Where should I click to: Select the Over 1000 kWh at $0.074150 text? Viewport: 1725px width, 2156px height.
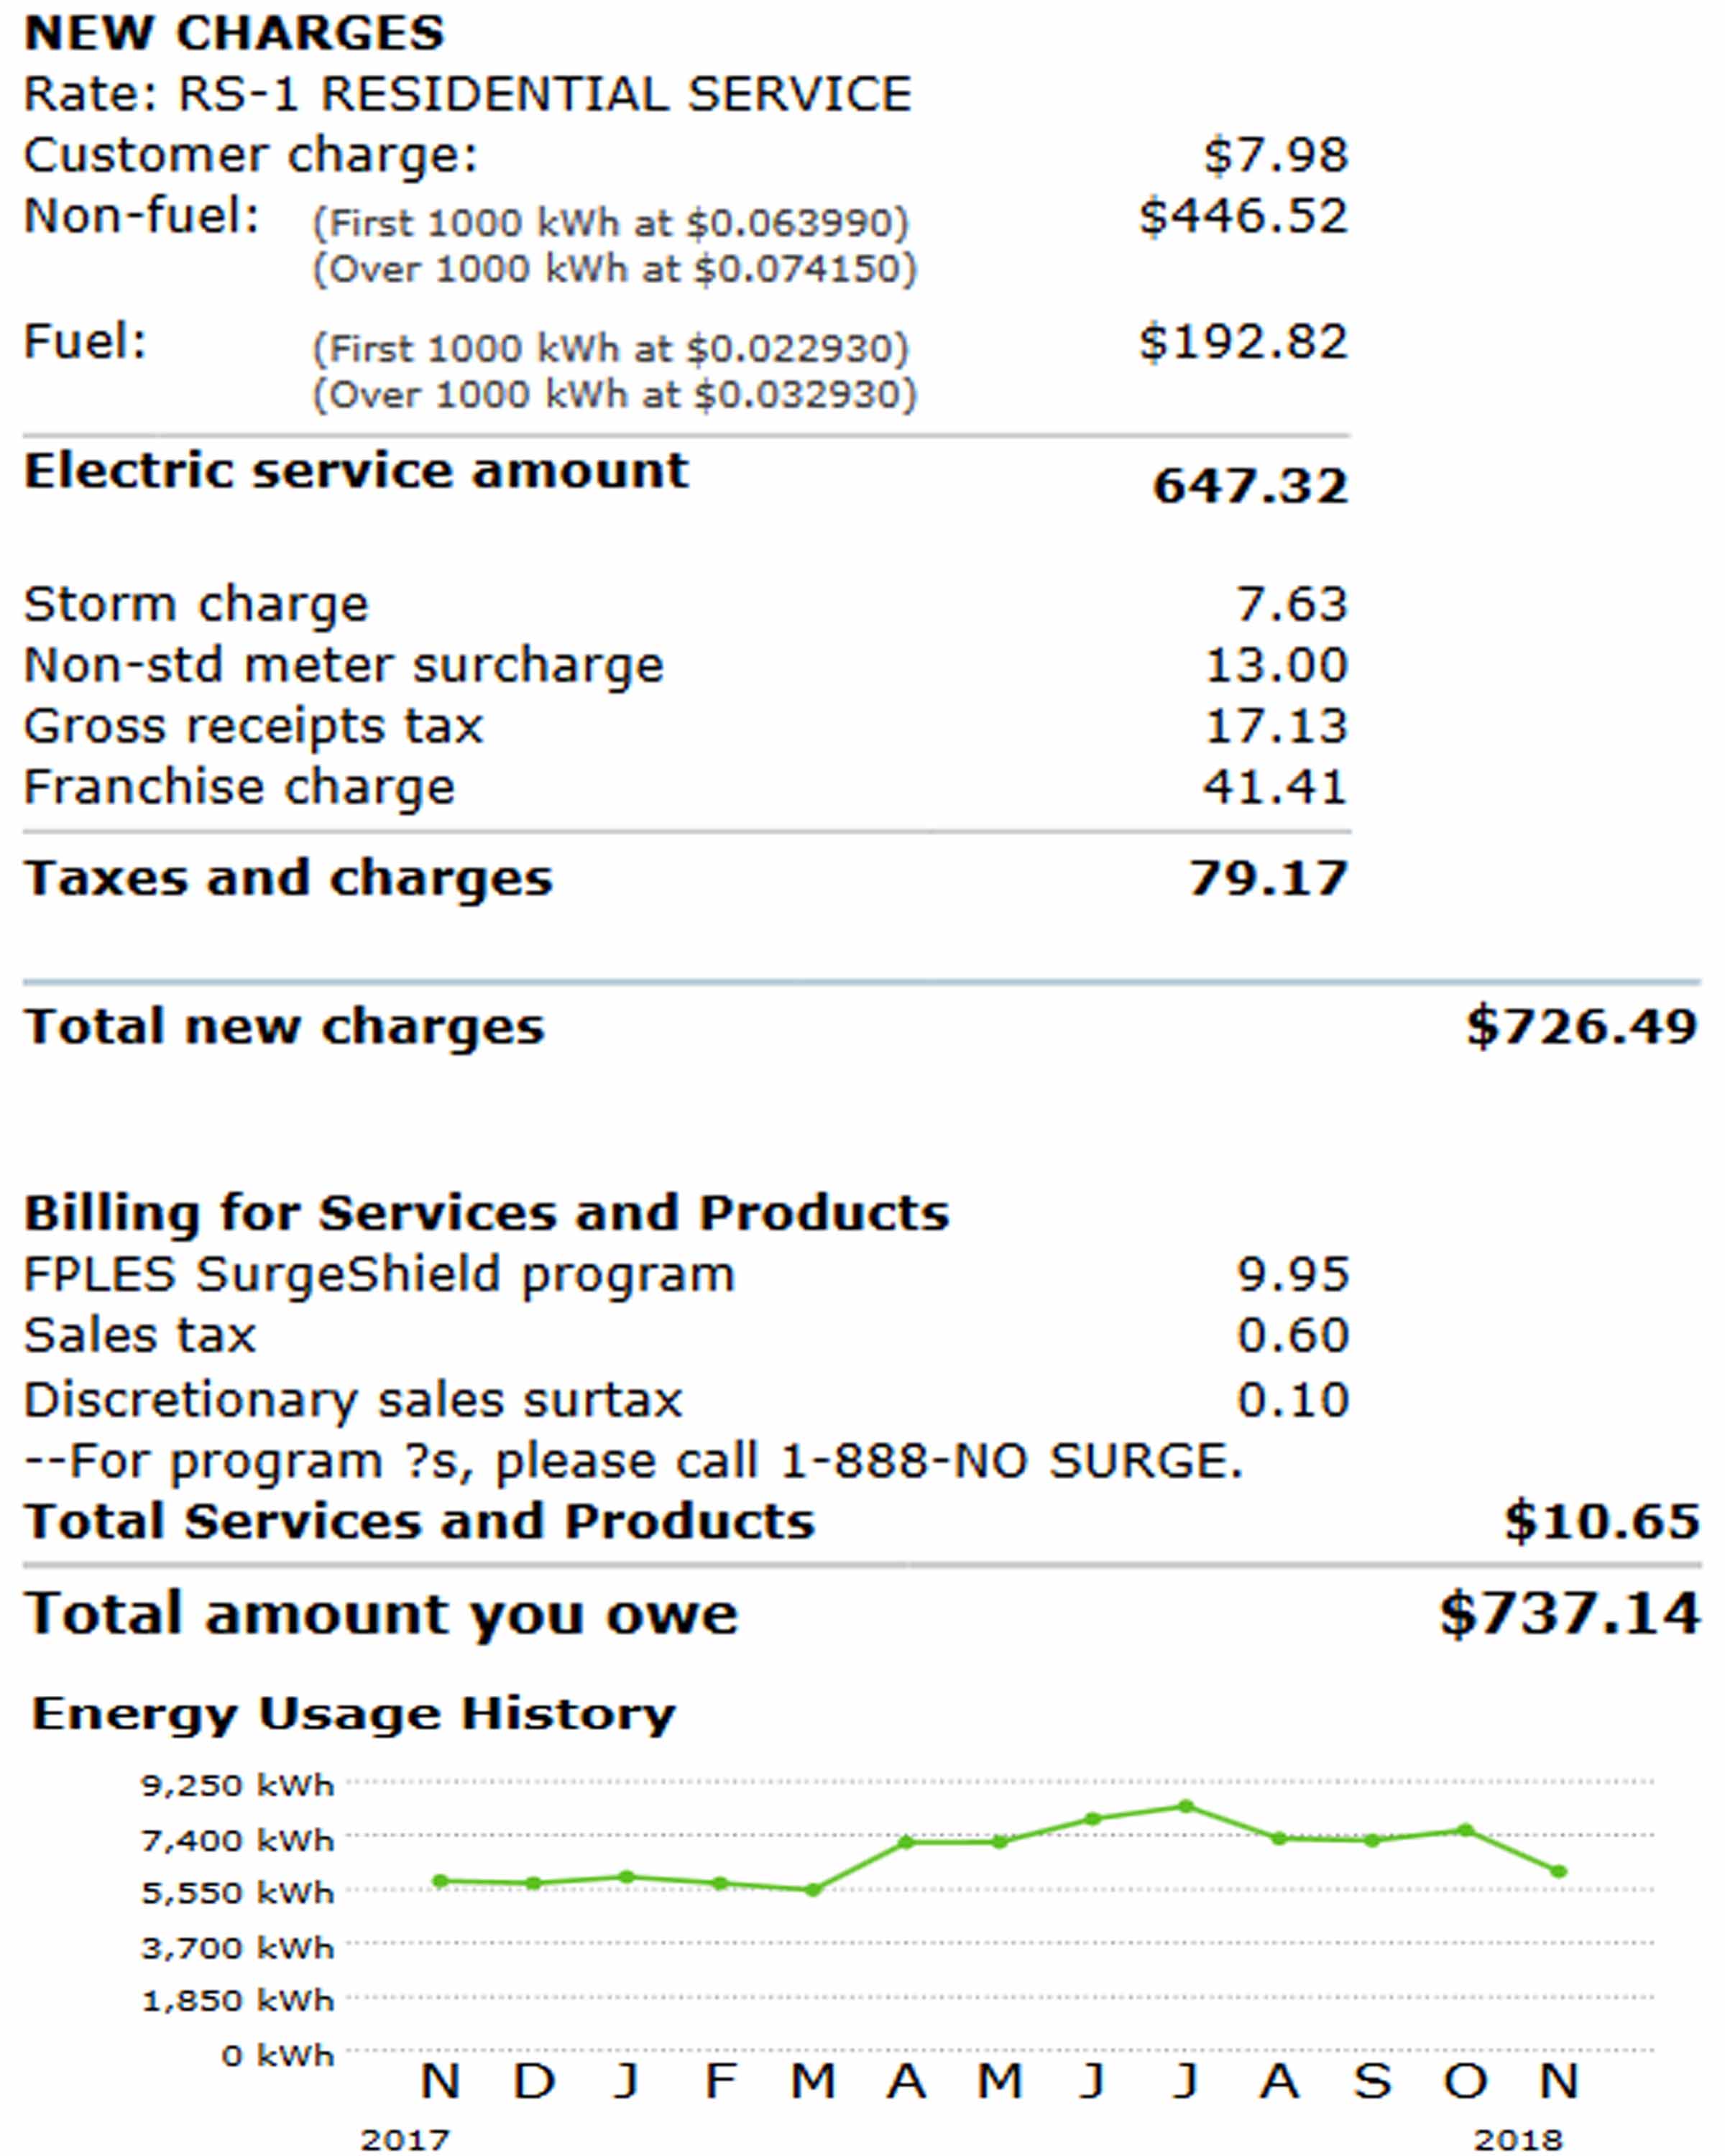[x=615, y=269]
